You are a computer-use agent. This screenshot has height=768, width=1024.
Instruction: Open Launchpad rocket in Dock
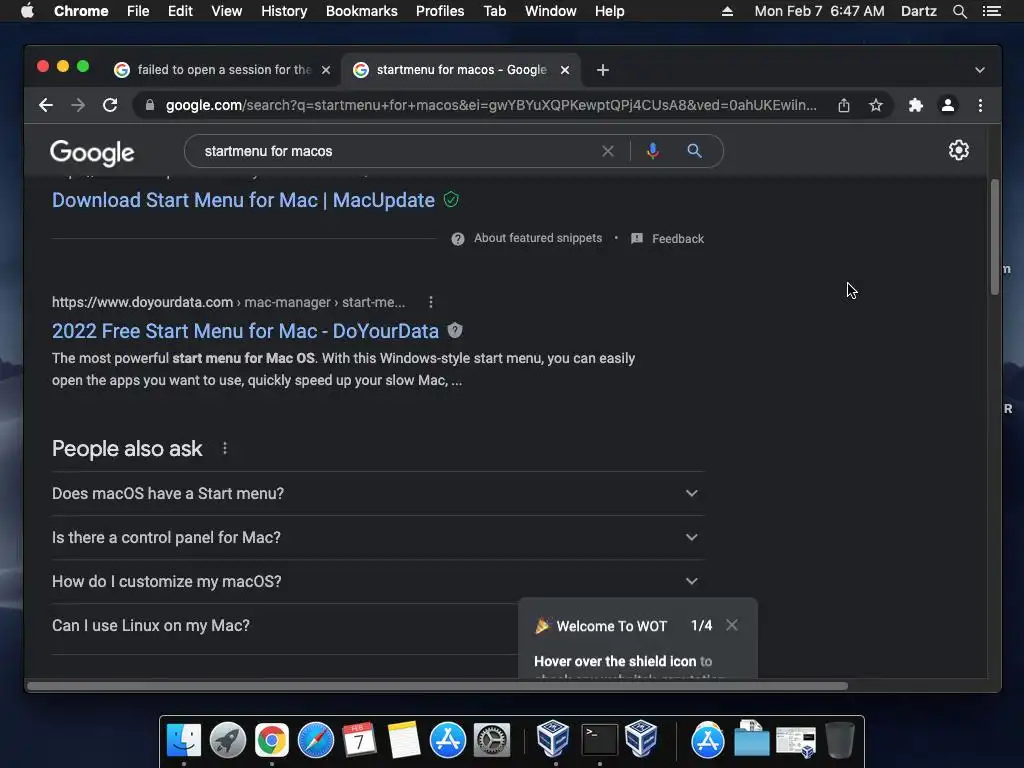coord(227,741)
